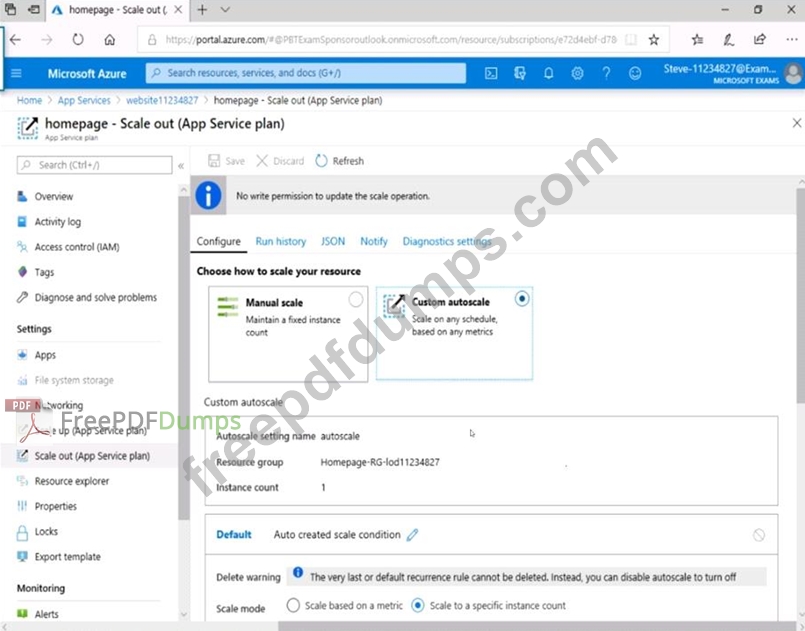Switch to the Run history tab
The image size is (805, 631).
click(281, 241)
